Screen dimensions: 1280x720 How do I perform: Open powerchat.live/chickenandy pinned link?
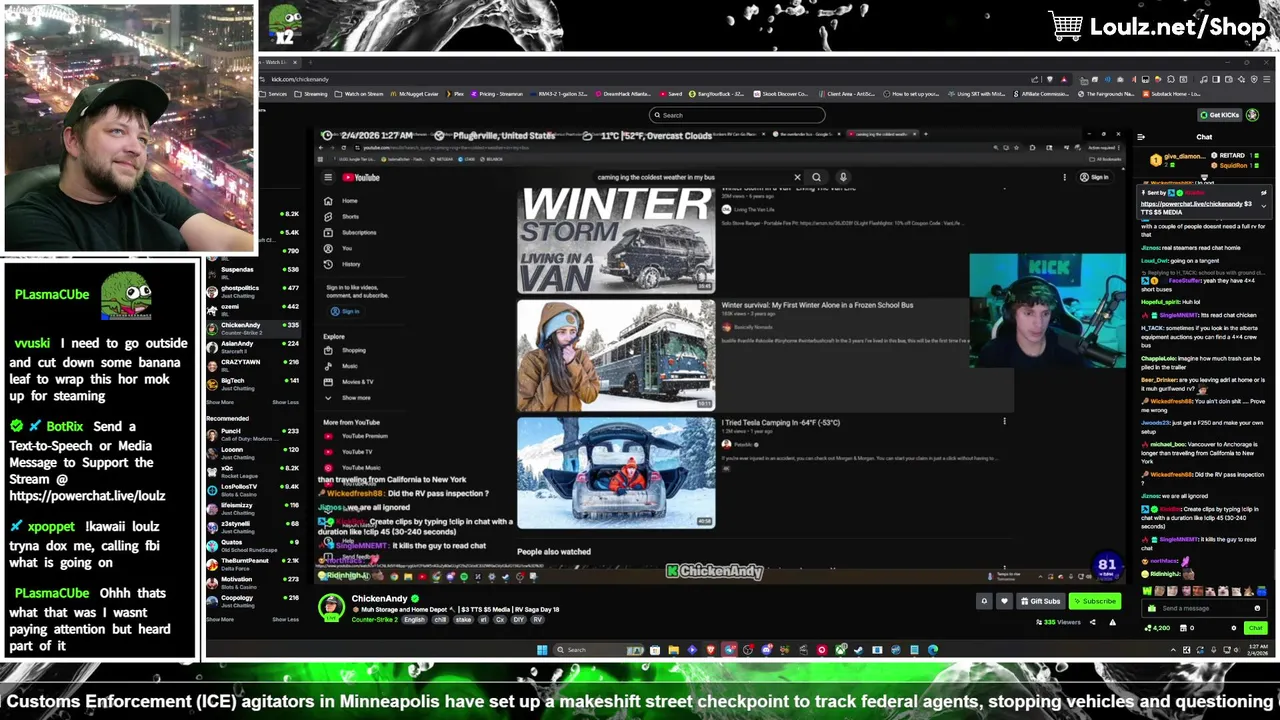1191,204
